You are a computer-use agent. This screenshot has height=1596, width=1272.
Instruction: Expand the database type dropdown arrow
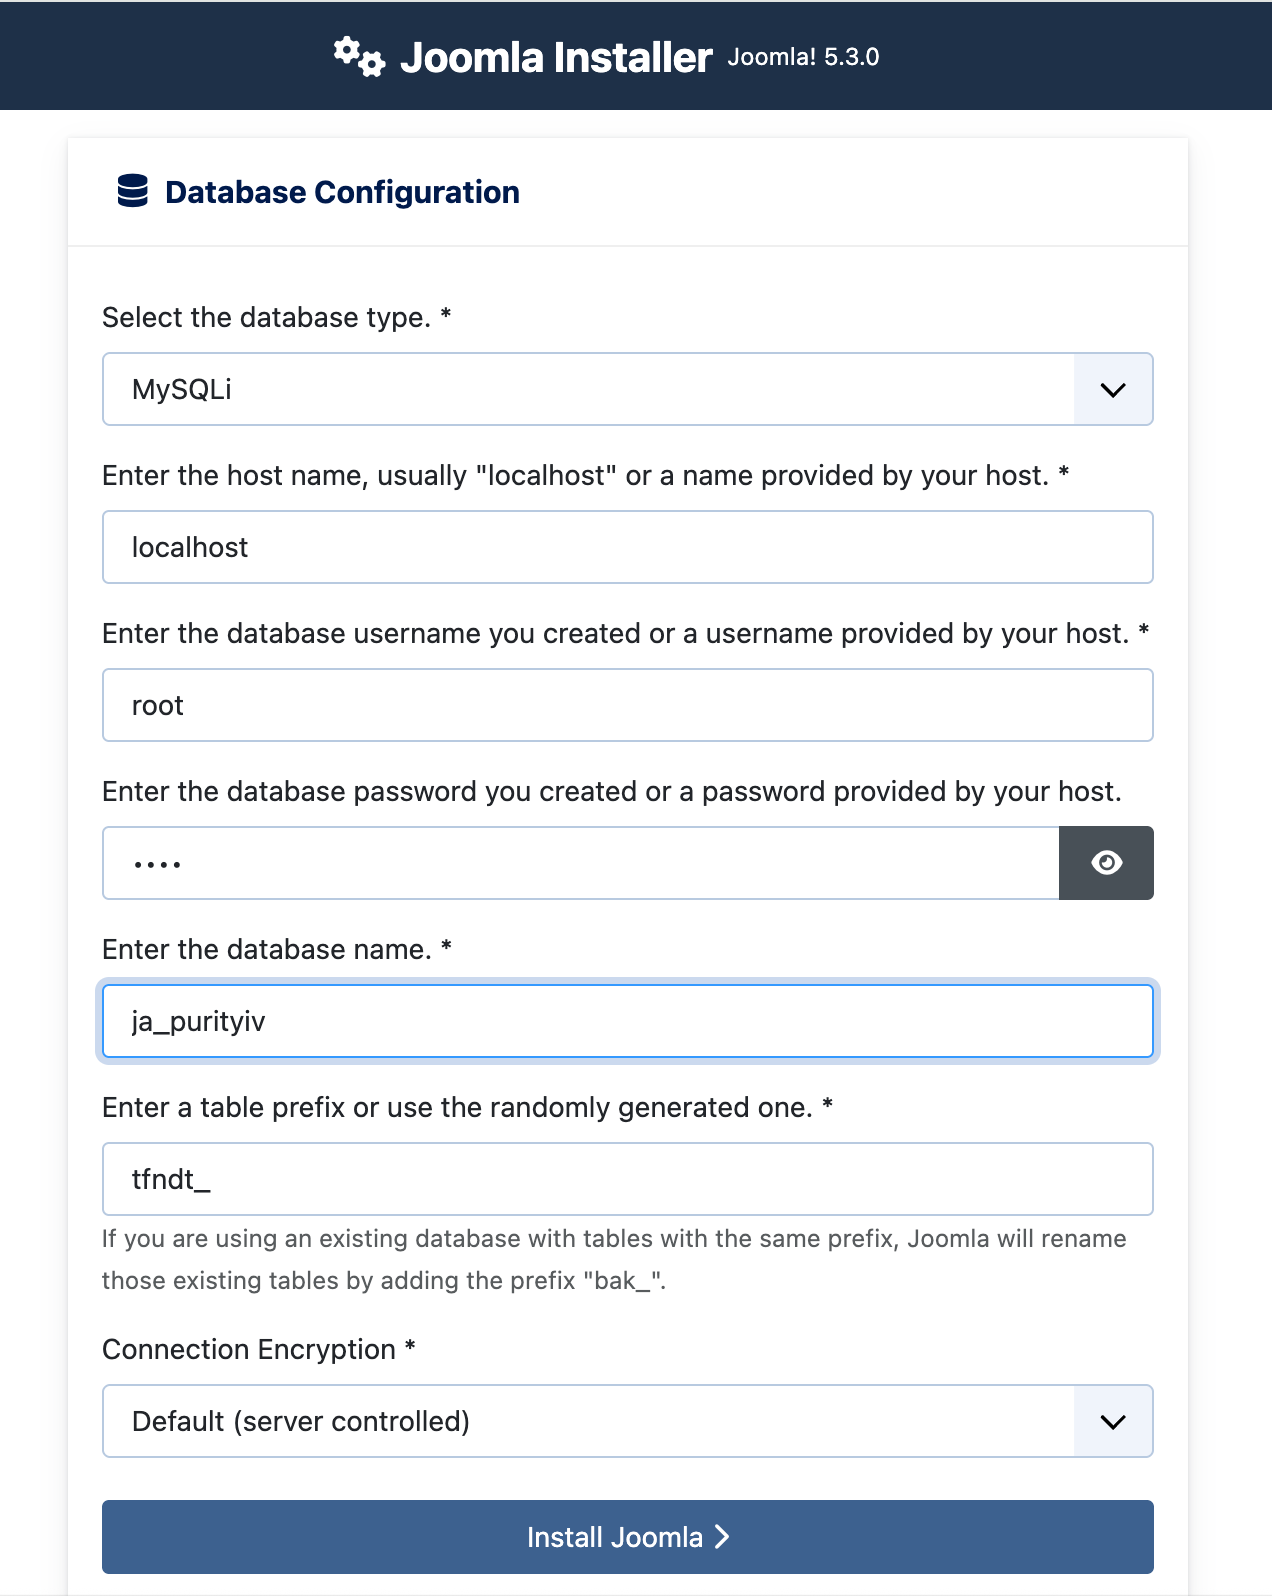coord(1113,390)
